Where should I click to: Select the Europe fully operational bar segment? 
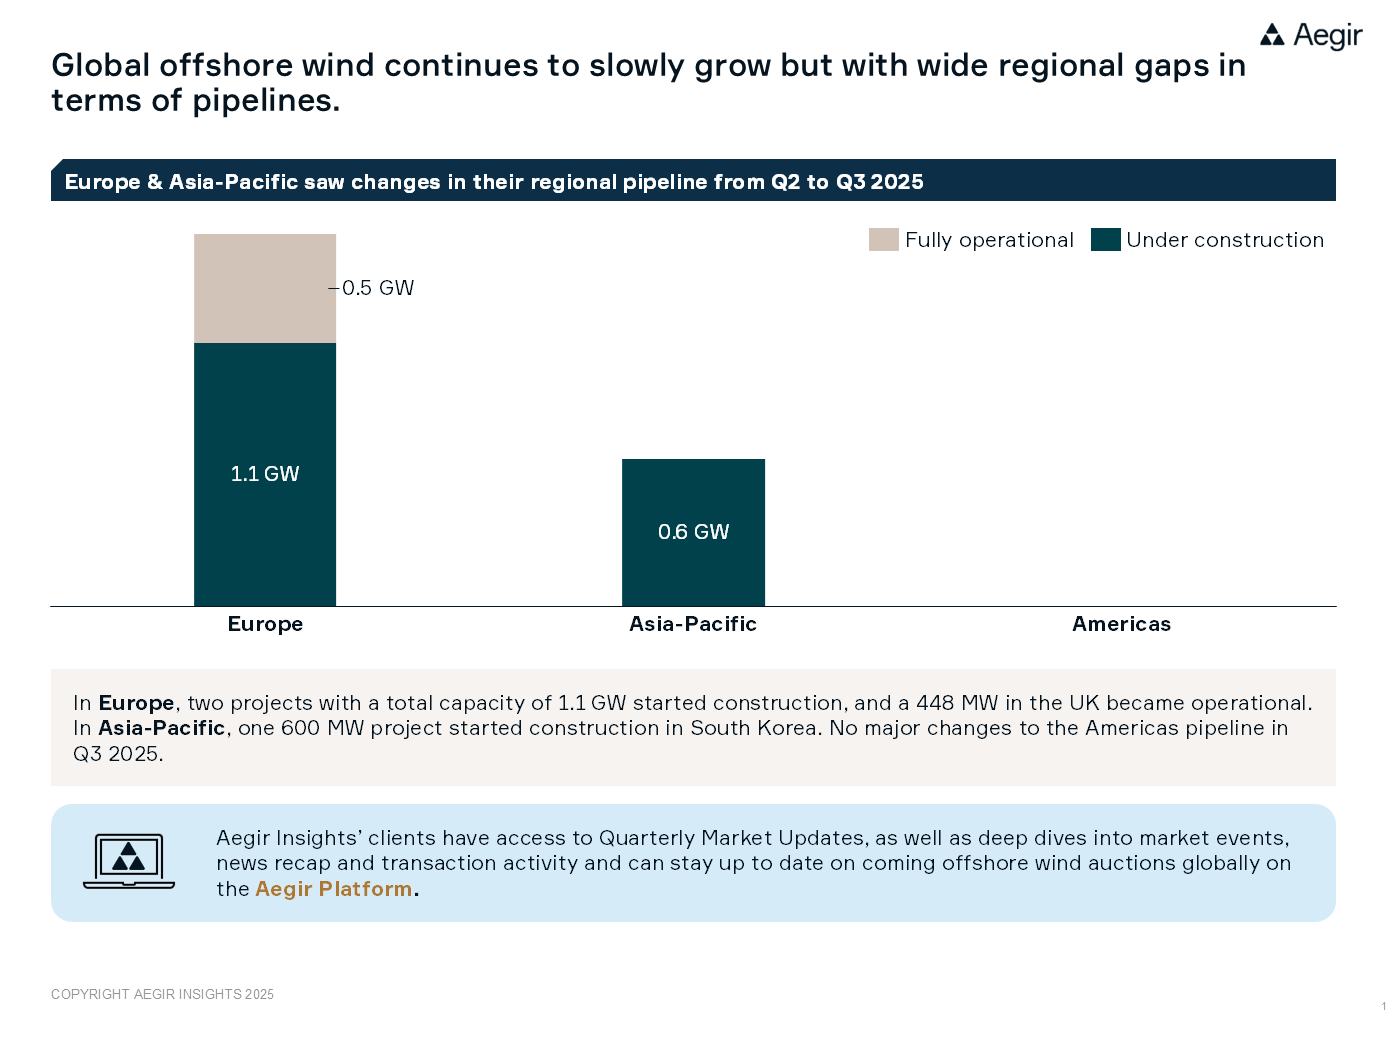pos(265,288)
